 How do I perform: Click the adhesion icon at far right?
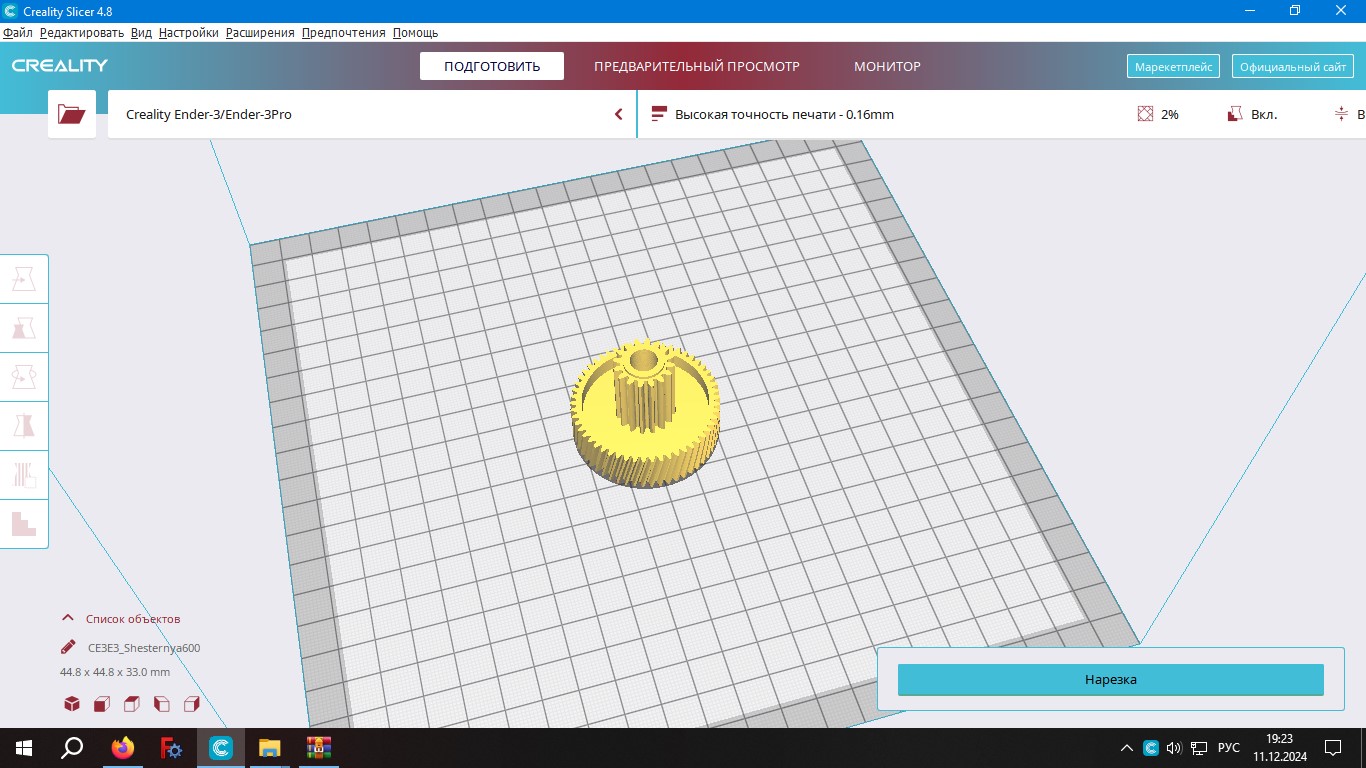point(1342,114)
